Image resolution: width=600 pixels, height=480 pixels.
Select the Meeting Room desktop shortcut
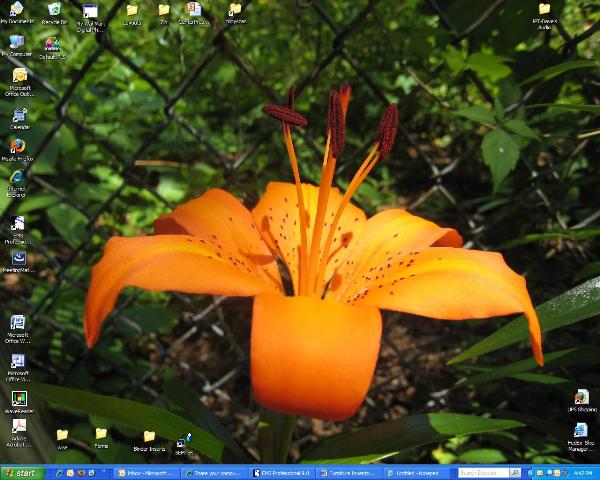tap(18, 261)
